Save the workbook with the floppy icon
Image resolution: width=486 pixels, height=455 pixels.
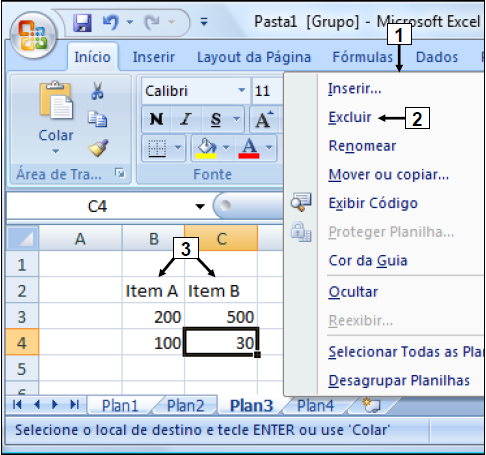click(82, 23)
